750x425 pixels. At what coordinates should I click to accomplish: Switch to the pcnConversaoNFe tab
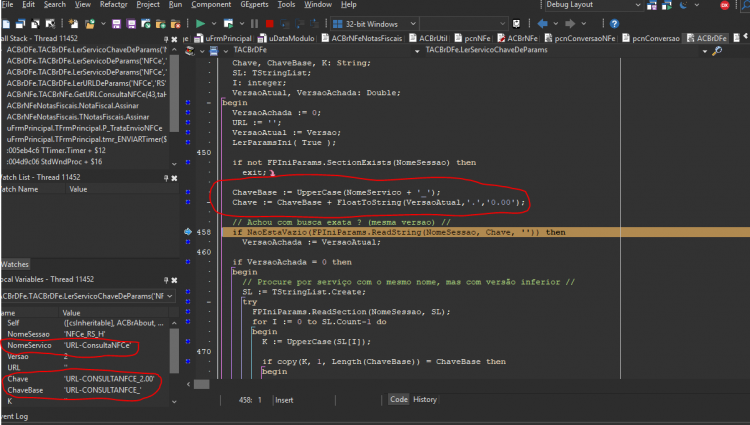point(580,38)
